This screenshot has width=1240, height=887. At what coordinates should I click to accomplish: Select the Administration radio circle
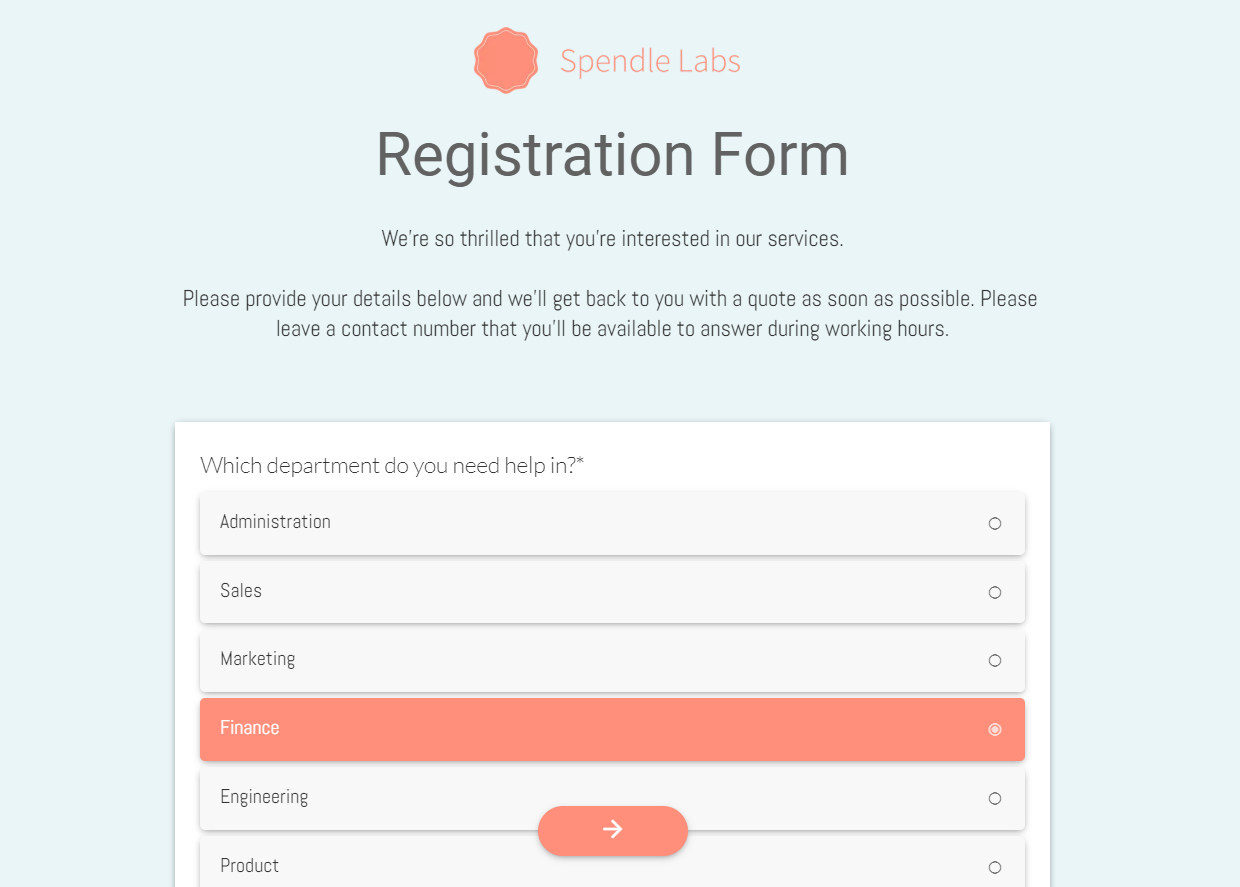[995, 523]
